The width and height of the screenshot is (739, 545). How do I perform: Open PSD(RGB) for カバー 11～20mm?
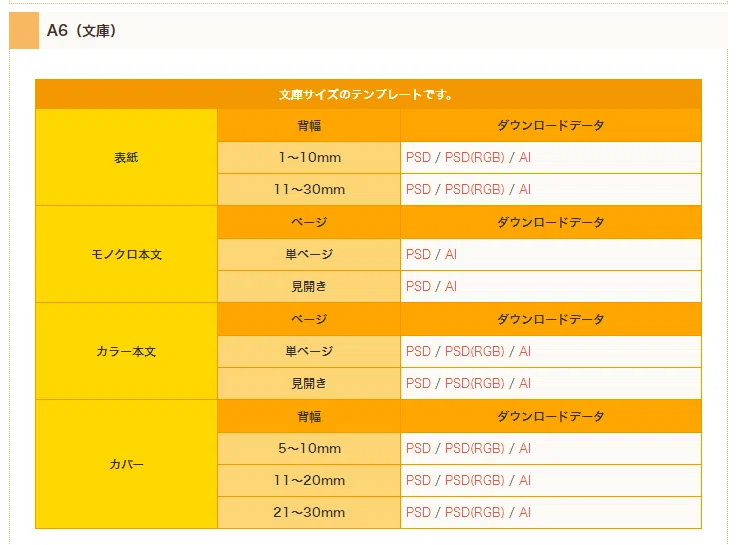pos(475,480)
